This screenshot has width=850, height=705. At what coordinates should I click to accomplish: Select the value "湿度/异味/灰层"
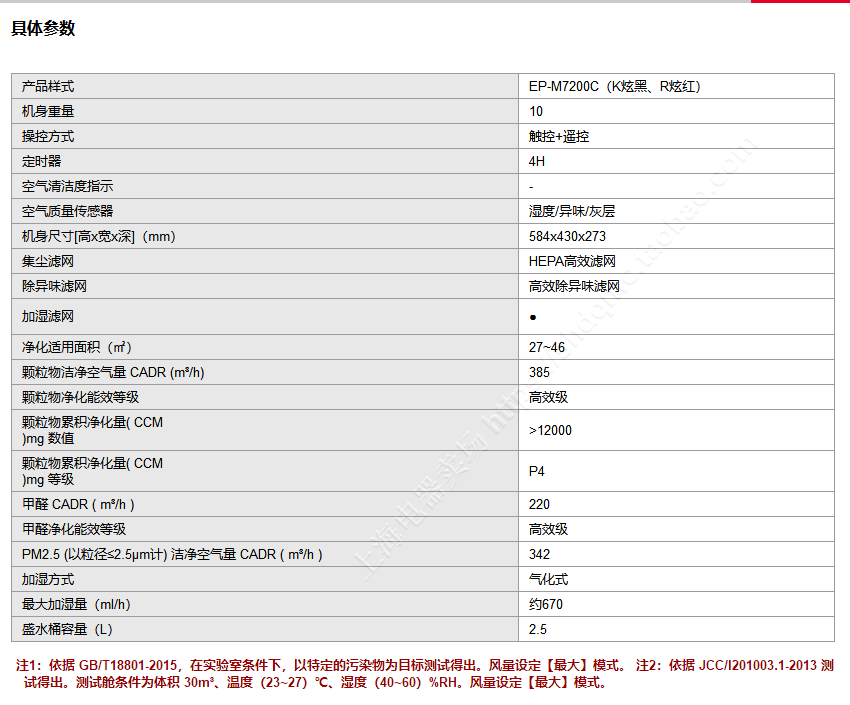click(572, 211)
